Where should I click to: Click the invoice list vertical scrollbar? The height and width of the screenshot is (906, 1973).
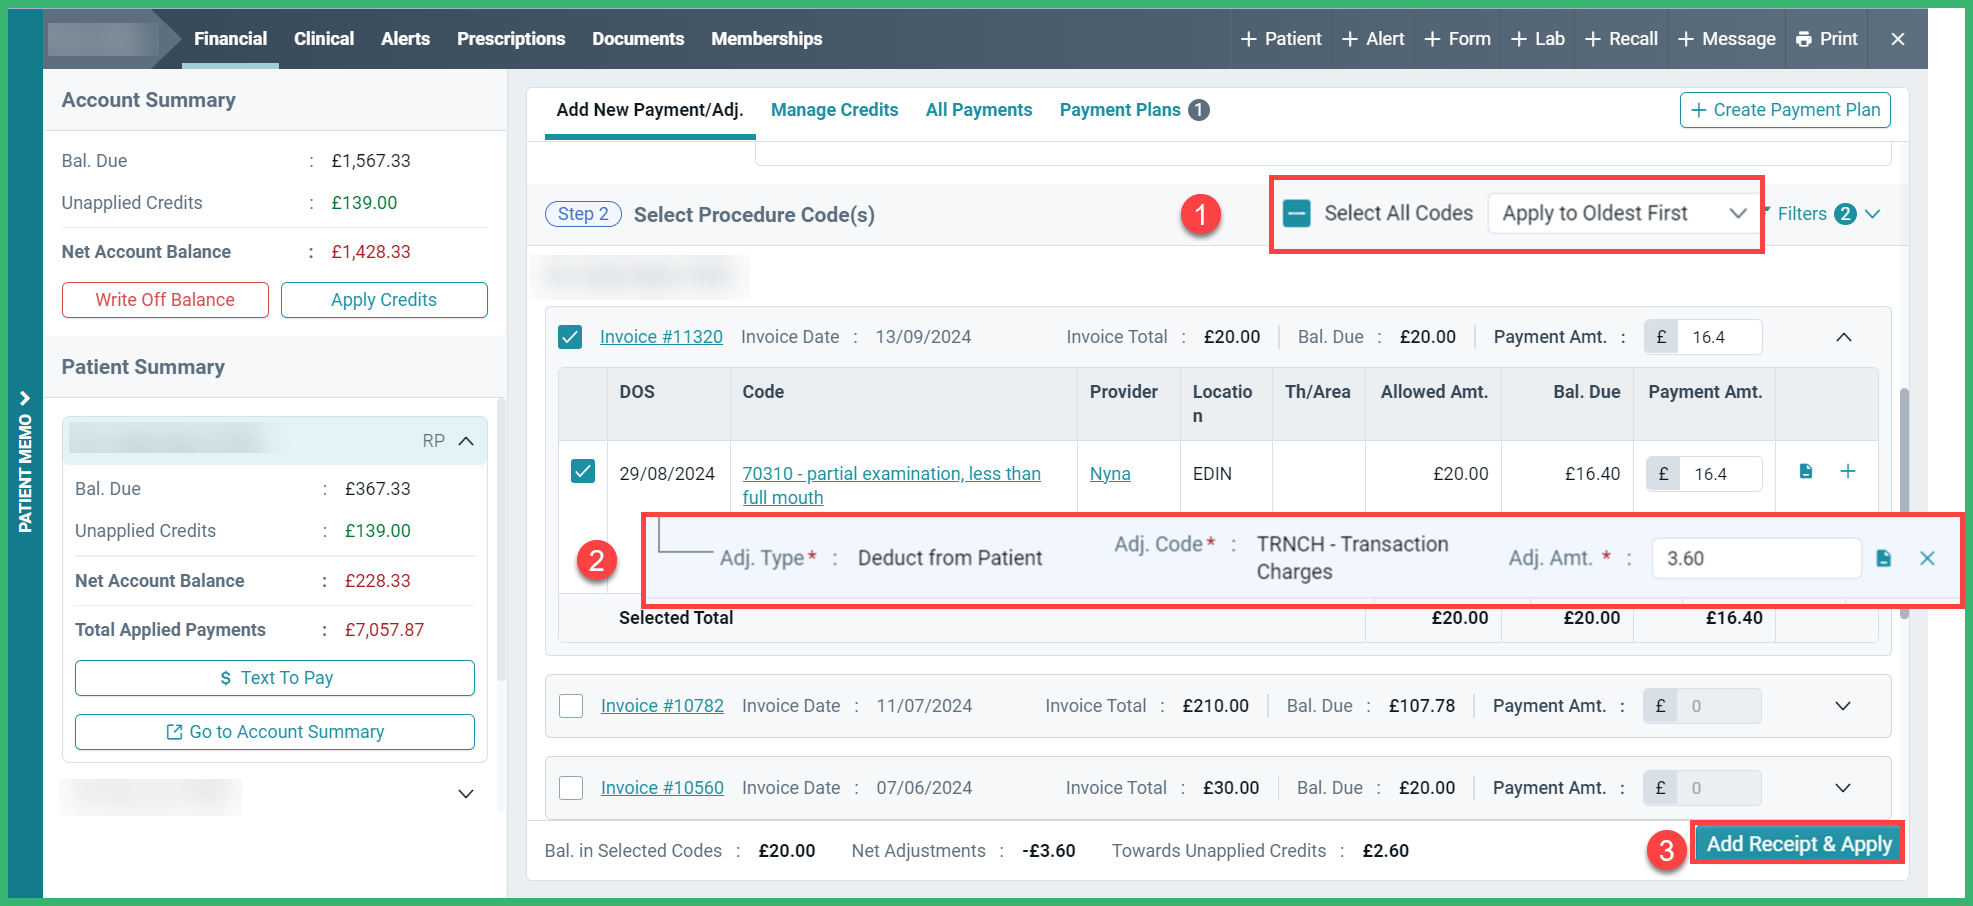[x=1904, y=503]
